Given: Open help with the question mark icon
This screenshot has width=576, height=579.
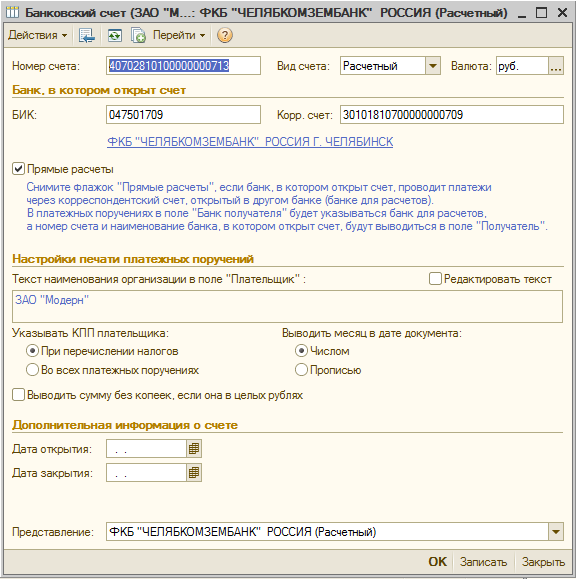Looking at the screenshot, I should tap(224, 35).
